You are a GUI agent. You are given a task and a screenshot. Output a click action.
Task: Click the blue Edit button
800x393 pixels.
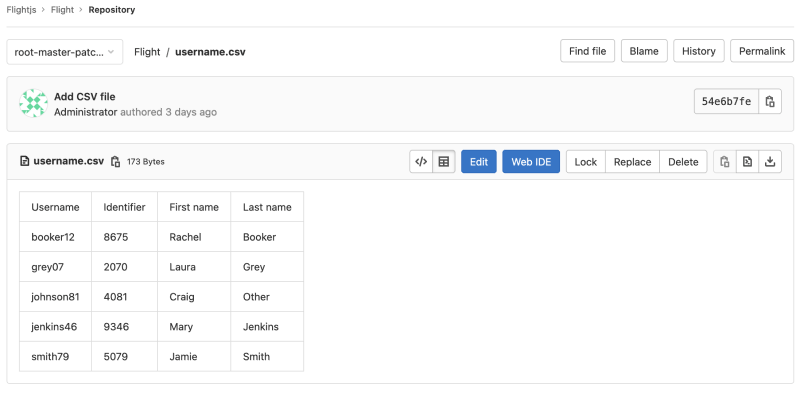click(x=479, y=162)
